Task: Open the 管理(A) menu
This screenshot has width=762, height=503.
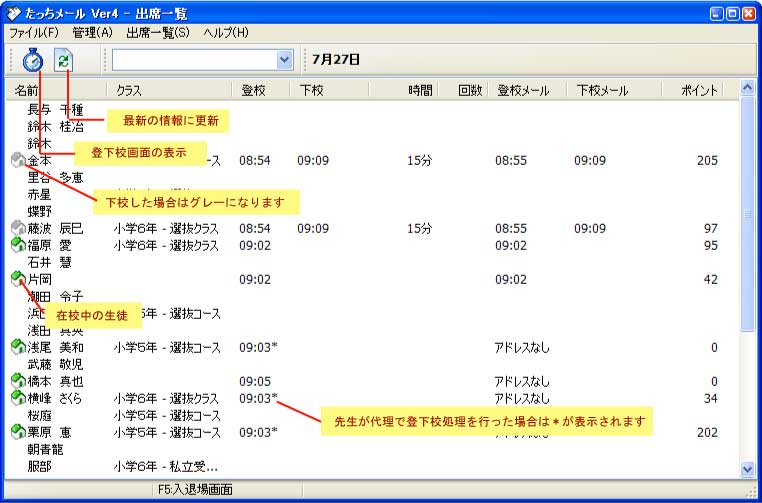Action: click(x=92, y=33)
